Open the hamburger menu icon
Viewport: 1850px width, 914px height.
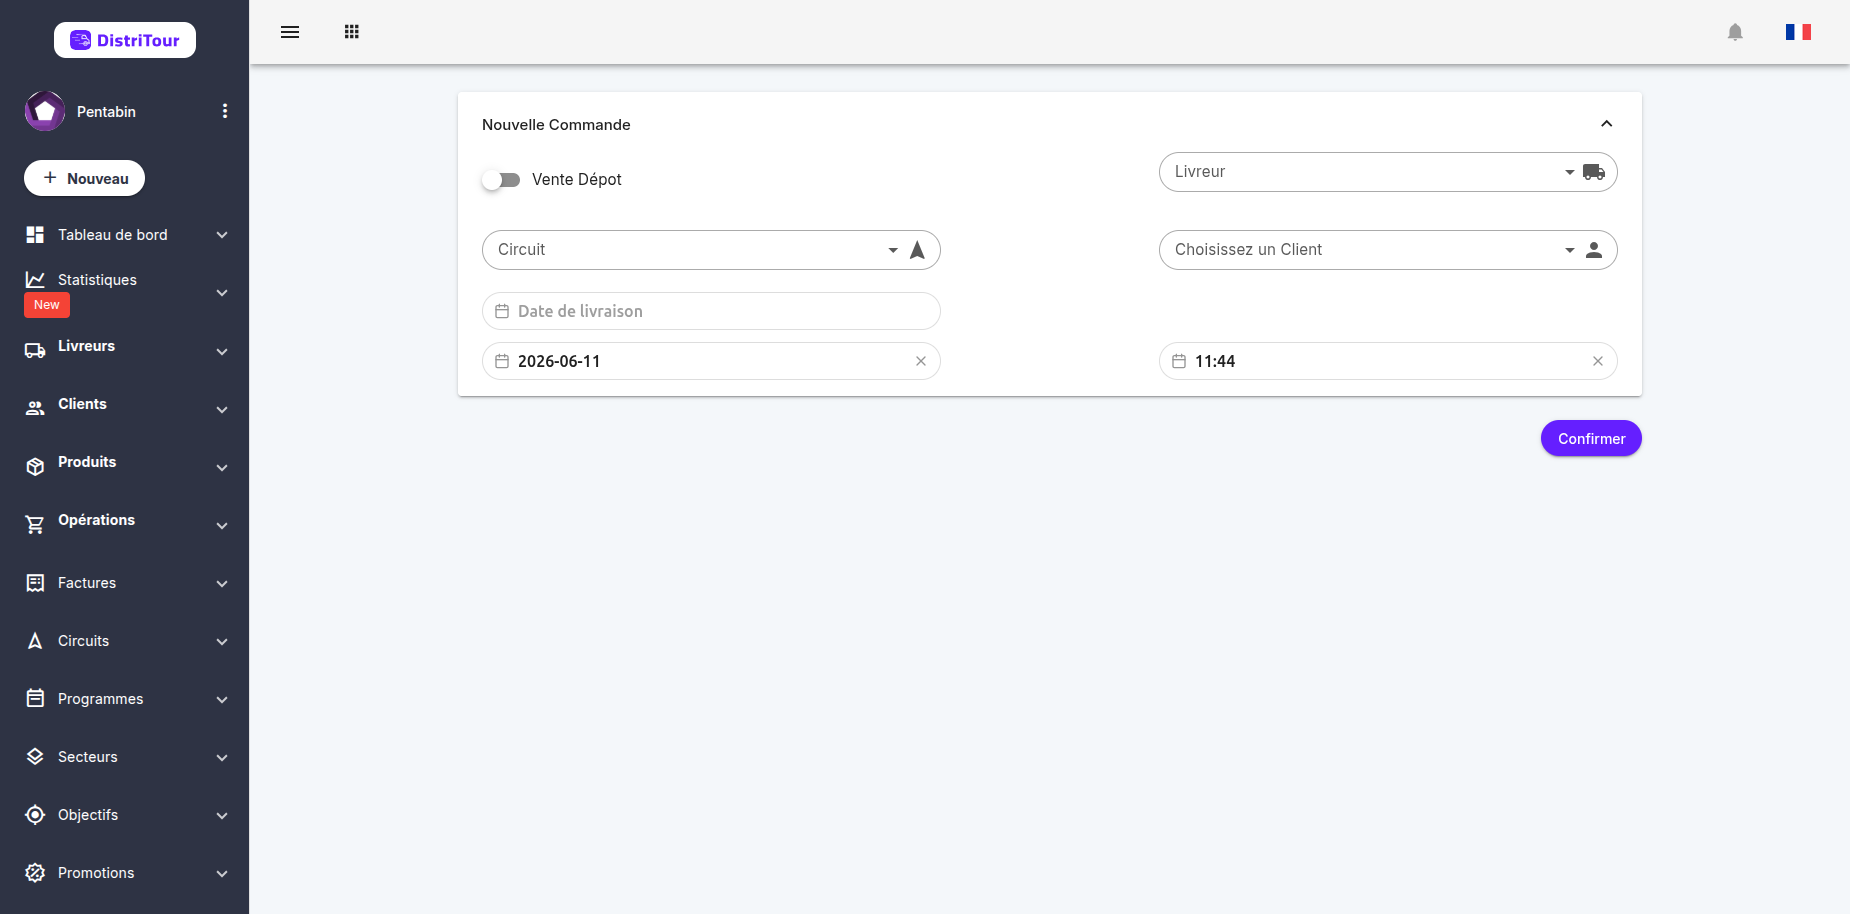[x=290, y=32]
